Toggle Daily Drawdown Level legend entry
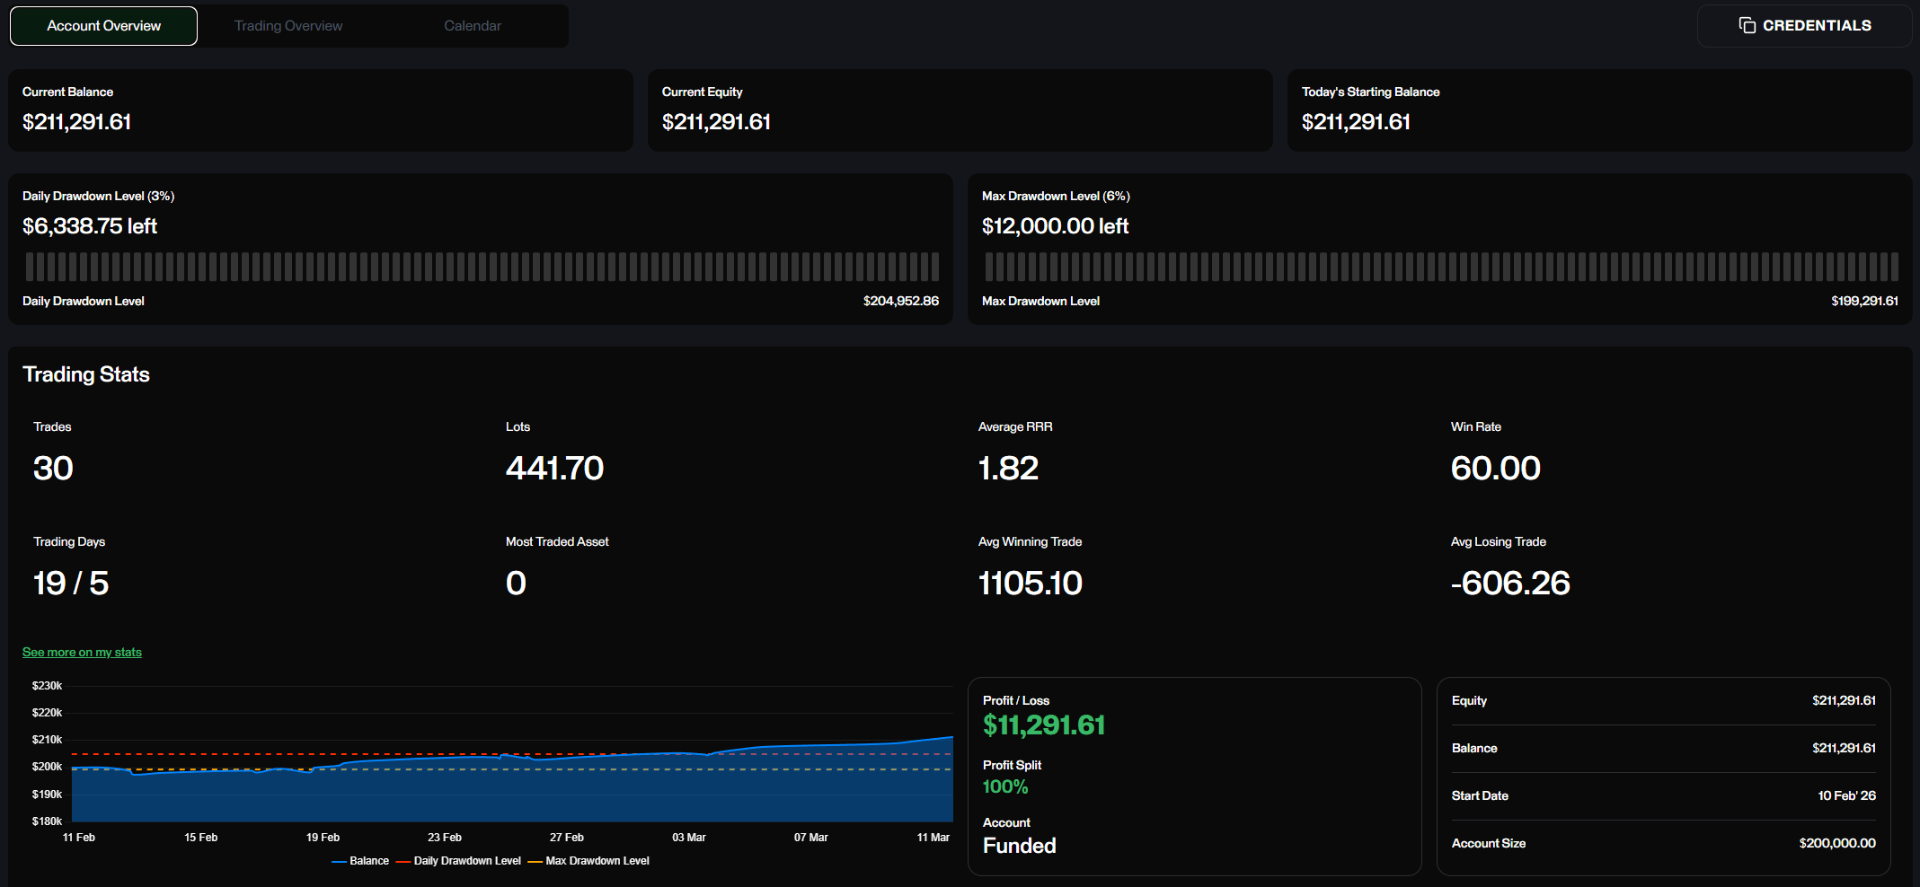 tap(458, 861)
